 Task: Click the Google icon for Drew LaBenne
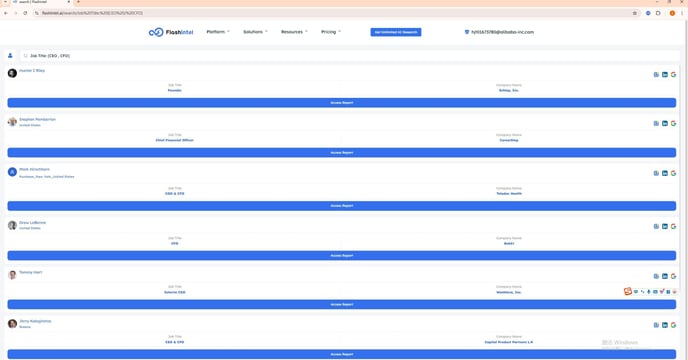coord(673,227)
